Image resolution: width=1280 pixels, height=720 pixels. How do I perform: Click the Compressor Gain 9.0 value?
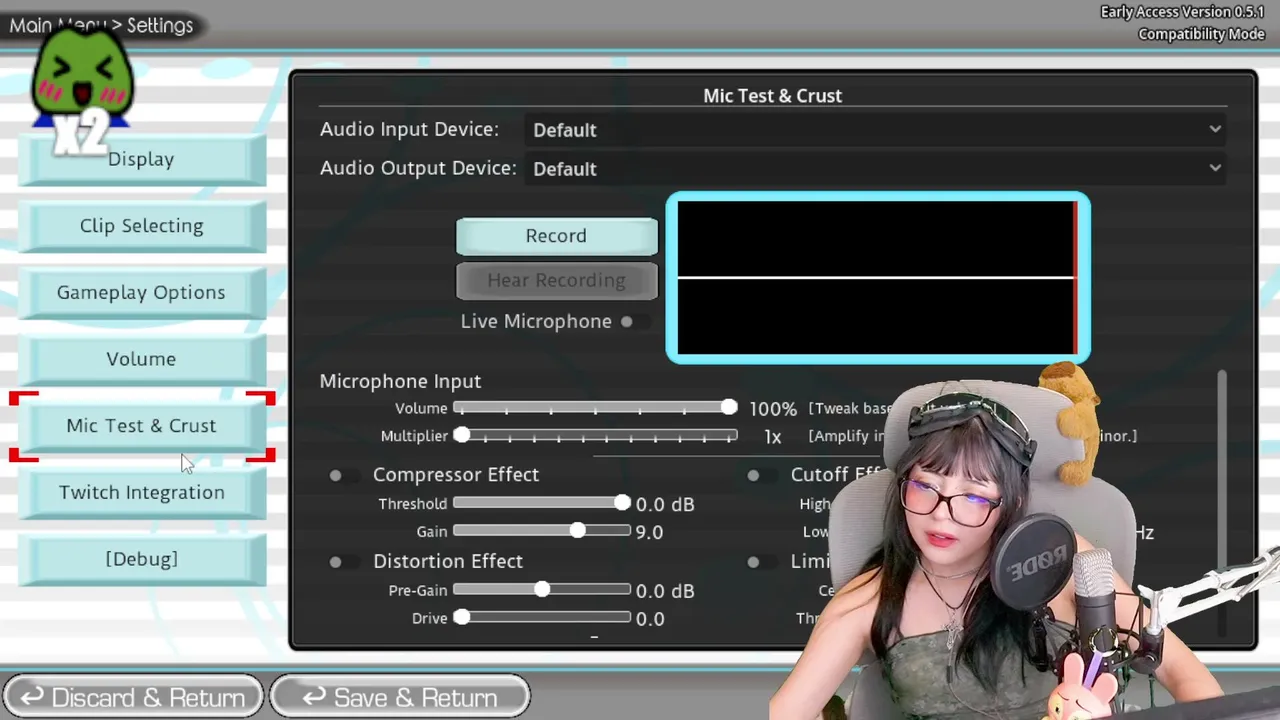point(649,532)
